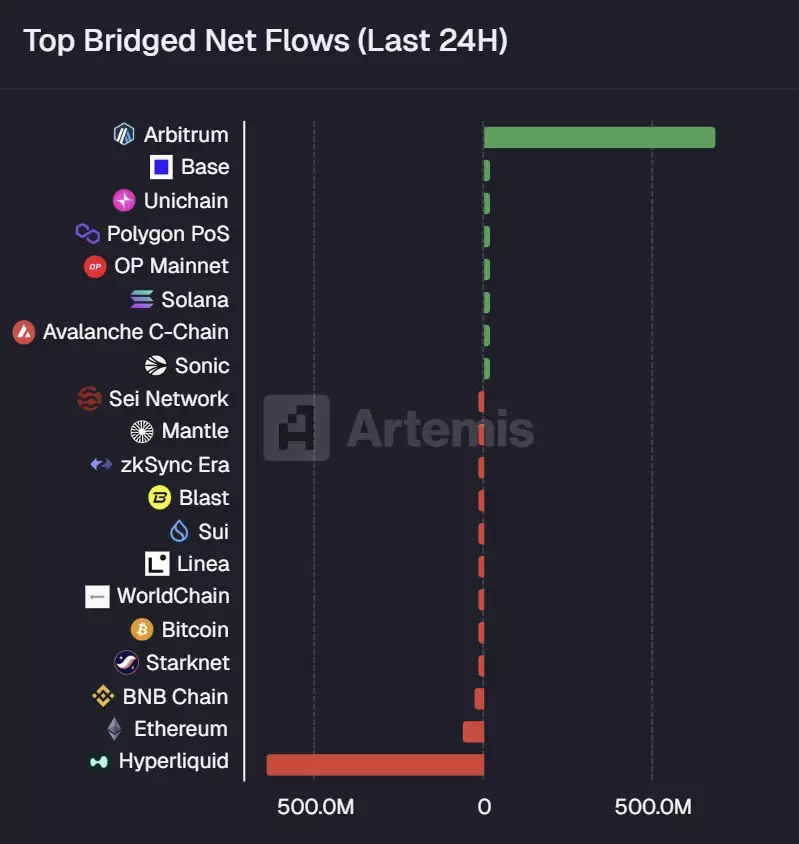Click the Ethereum diamond icon

click(114, 729)
